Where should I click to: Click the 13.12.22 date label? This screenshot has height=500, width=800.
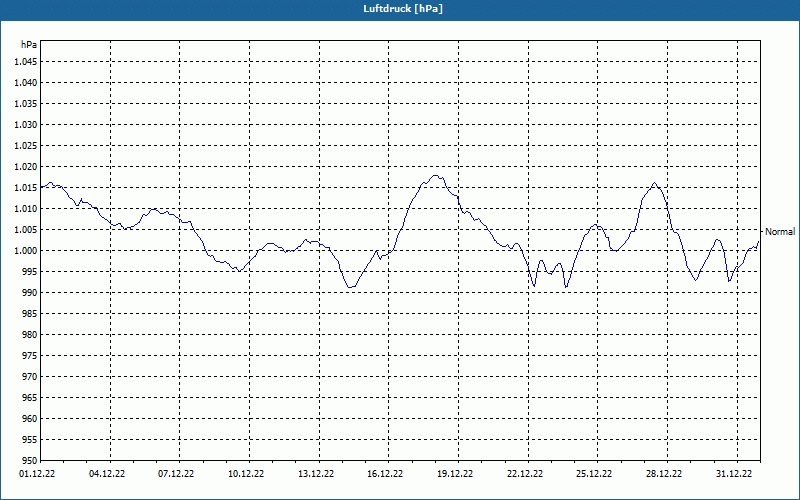(316, 473)
